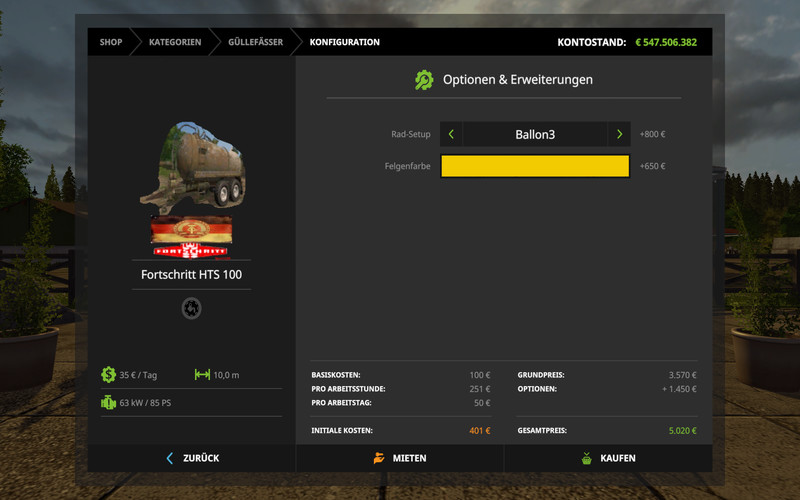Click the Ballon3 Rad-Setup value field

tap(535, 134)
